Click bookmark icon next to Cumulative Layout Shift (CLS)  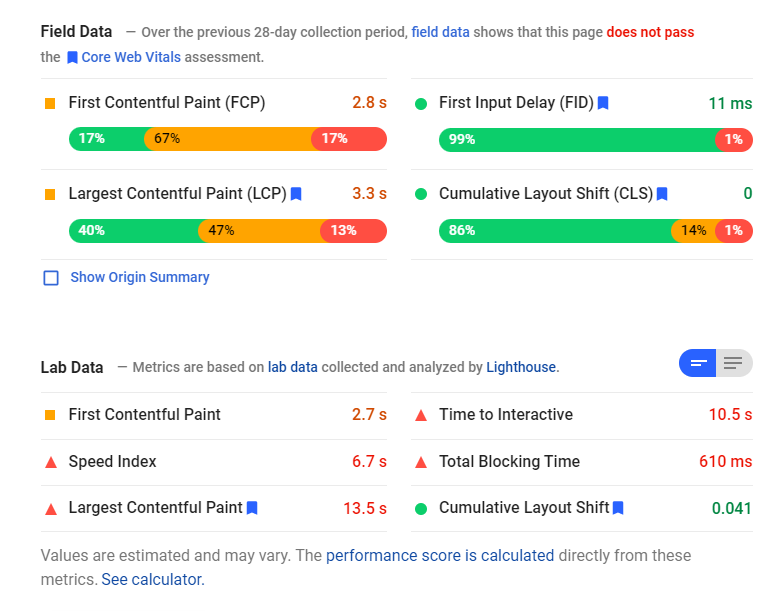click(x=661, y=194)
